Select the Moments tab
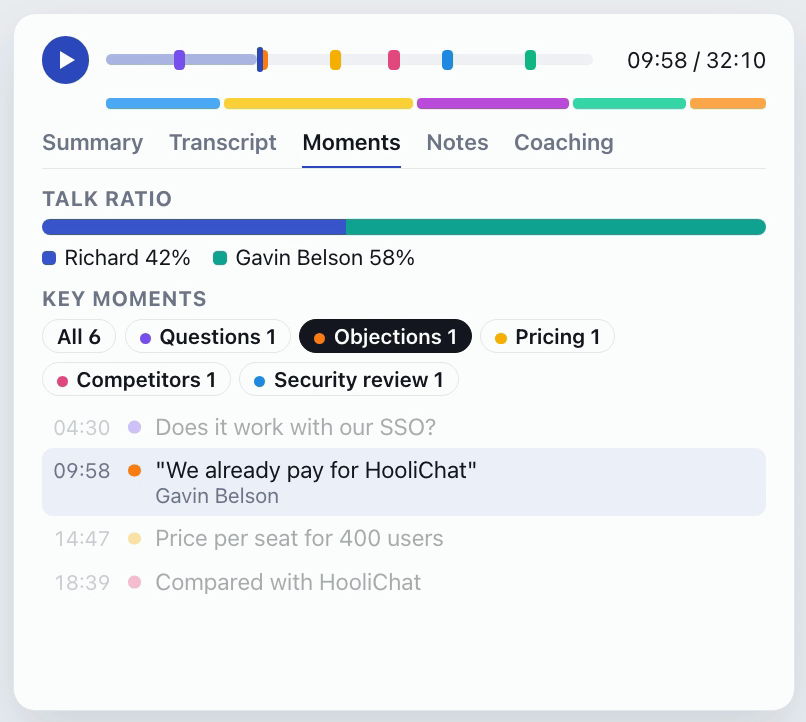This screenshot has height=722, width=806. [x=352, y=143]
